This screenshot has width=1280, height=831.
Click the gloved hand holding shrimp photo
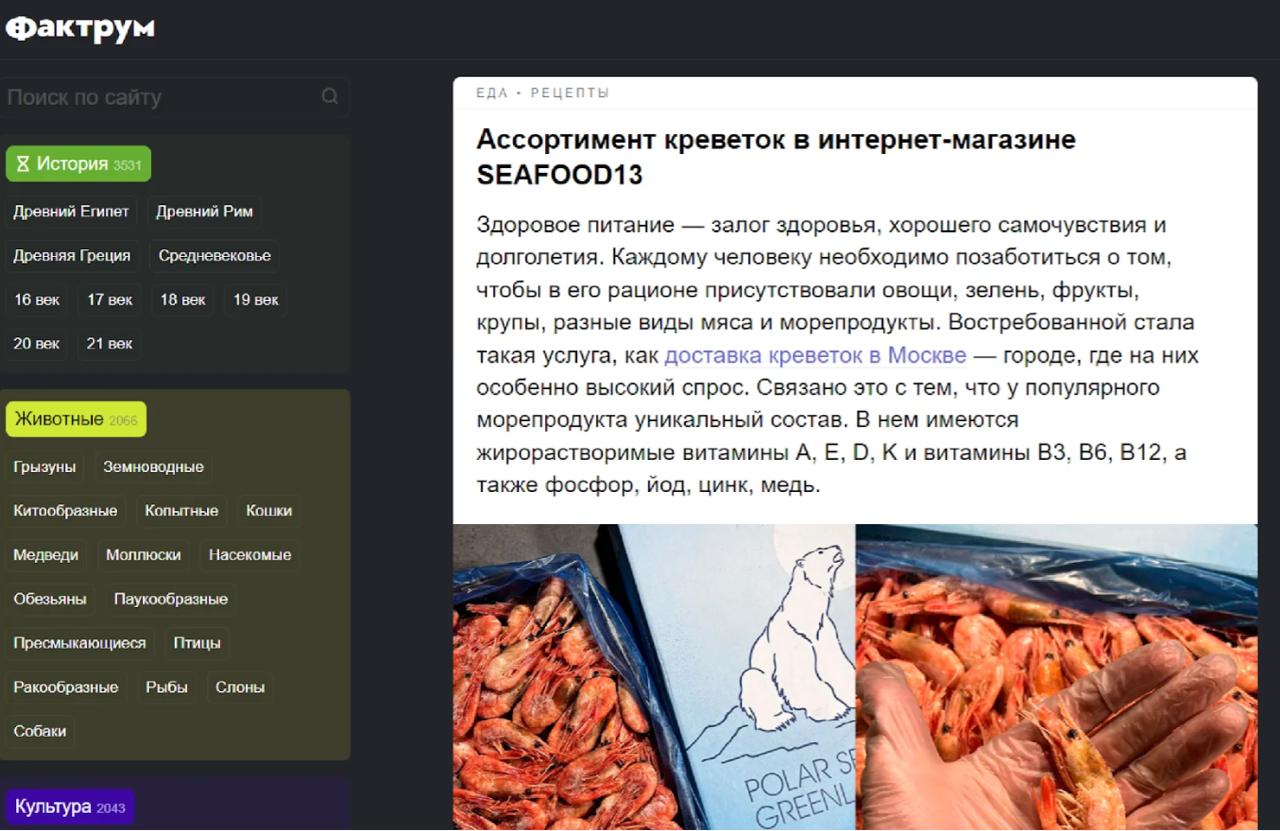point(1057,677)
